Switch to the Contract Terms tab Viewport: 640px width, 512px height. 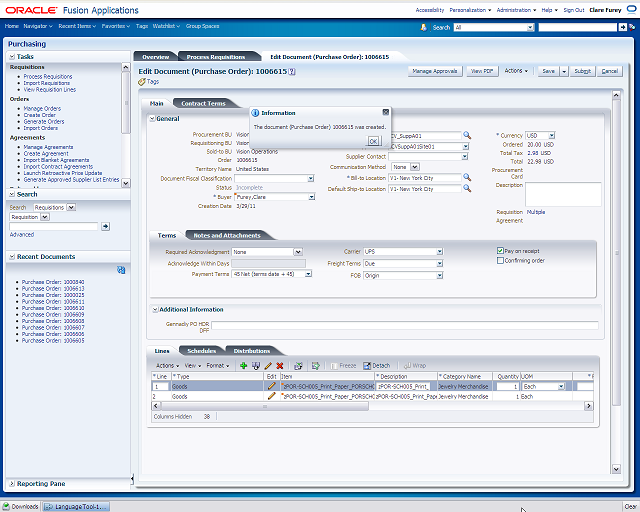pos(203,104)
